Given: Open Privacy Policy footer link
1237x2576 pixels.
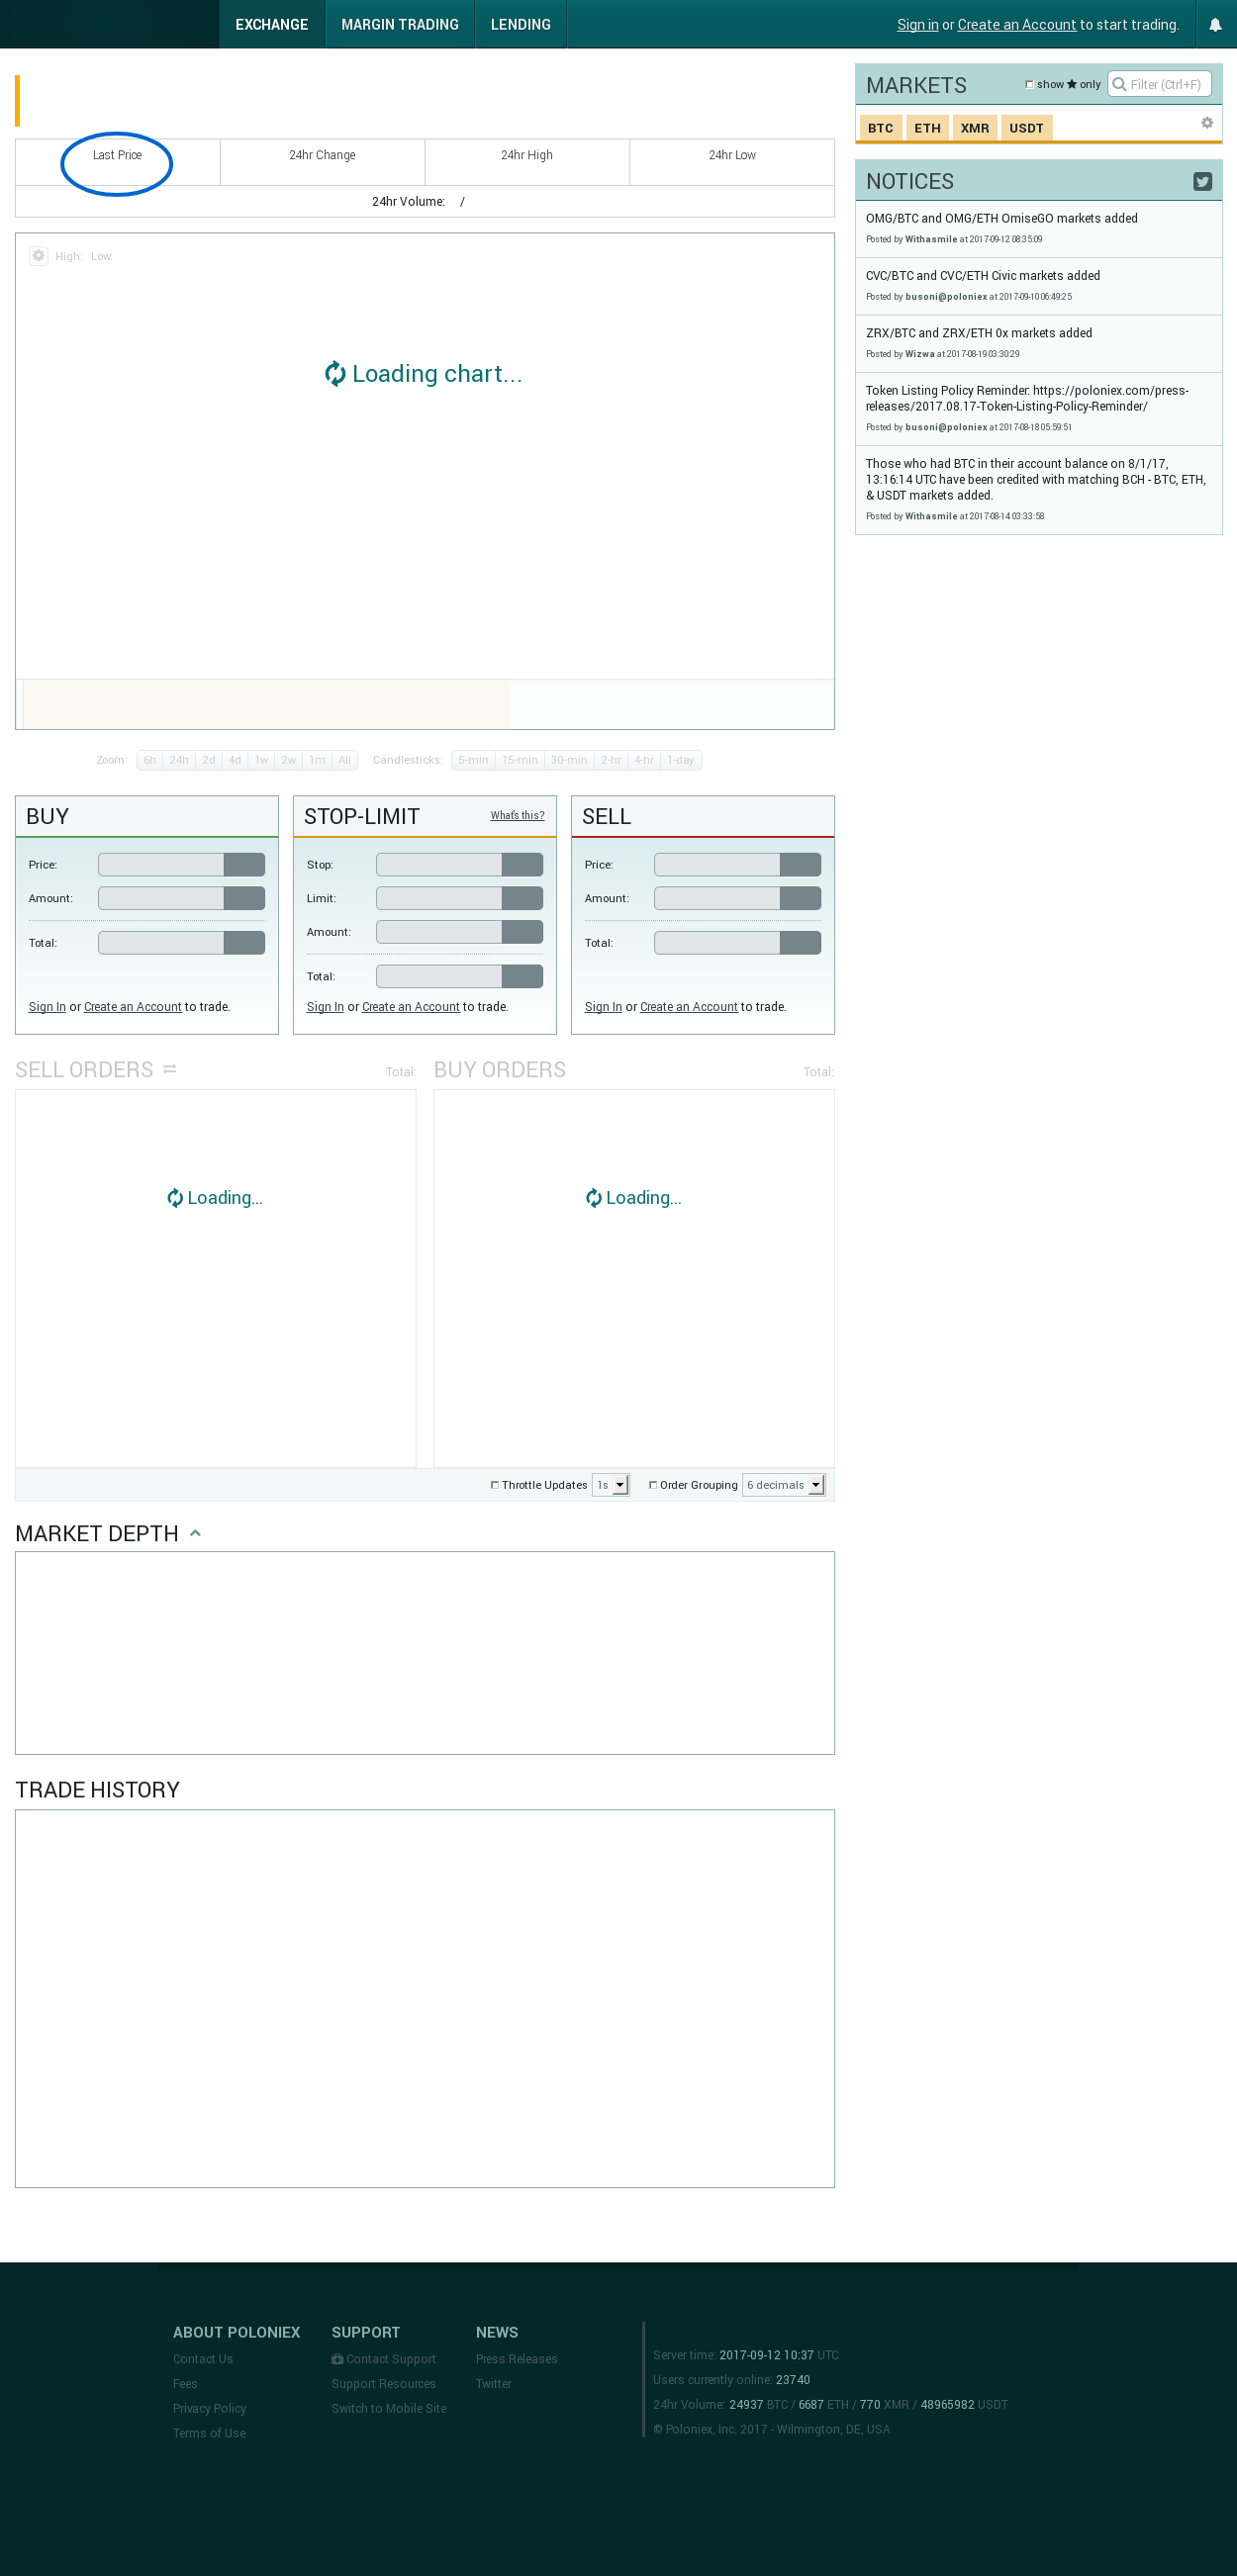Looking at the screenshot, I should (209, 2408).
